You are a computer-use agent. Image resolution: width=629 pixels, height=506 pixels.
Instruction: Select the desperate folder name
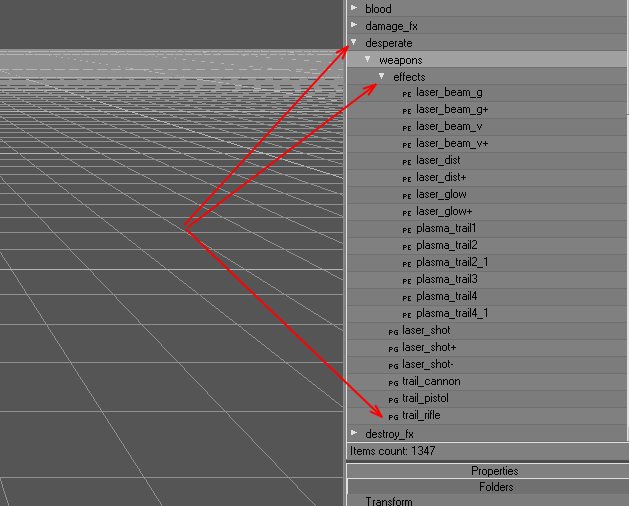[x=389, y=43]
